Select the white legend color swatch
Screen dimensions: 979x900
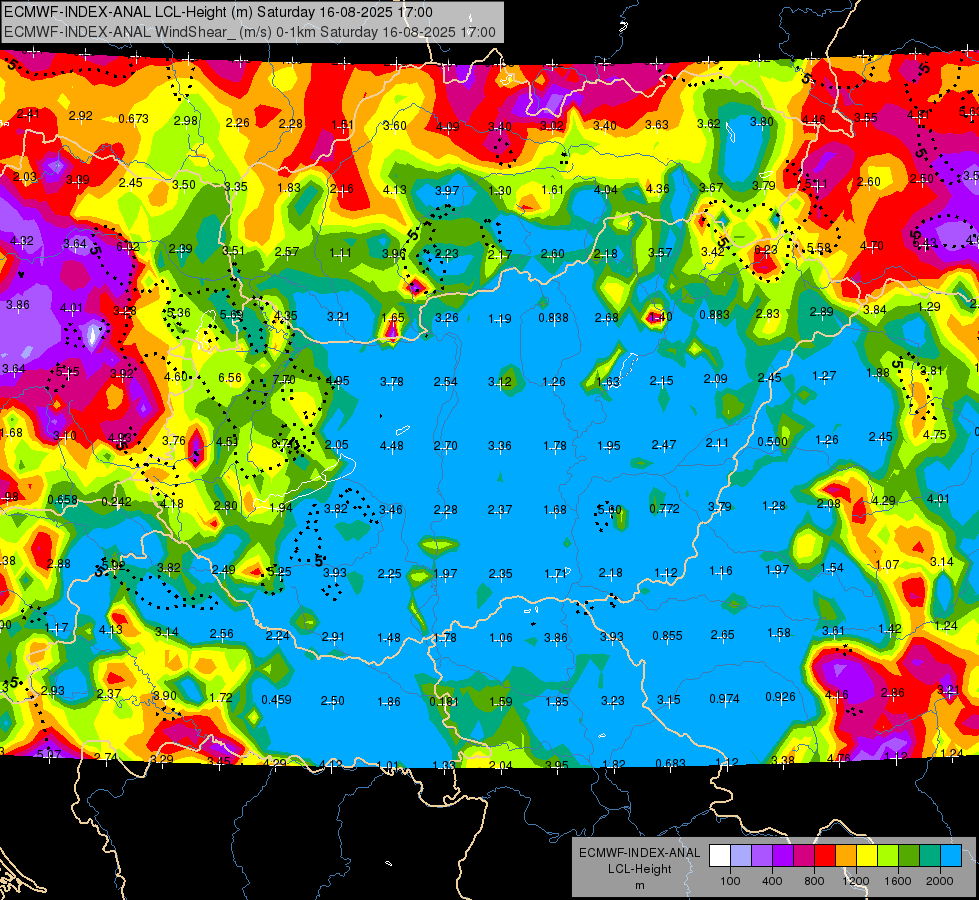click(720, 856)
